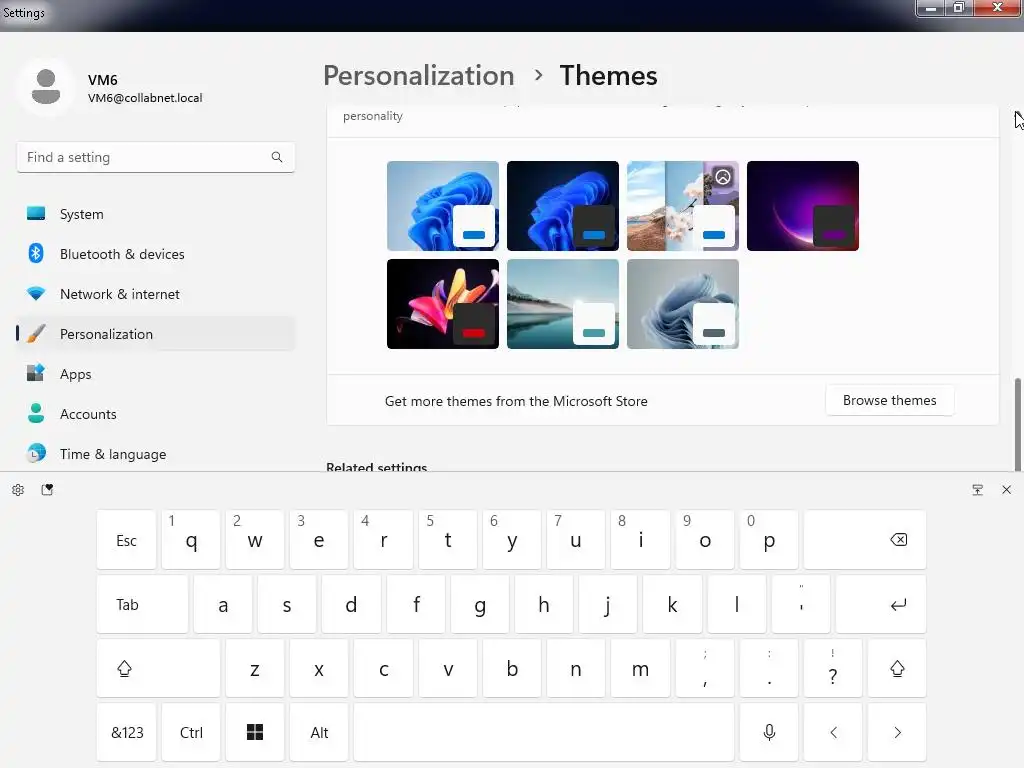
Task: Open Time & language settings
Action: point(155,454)
